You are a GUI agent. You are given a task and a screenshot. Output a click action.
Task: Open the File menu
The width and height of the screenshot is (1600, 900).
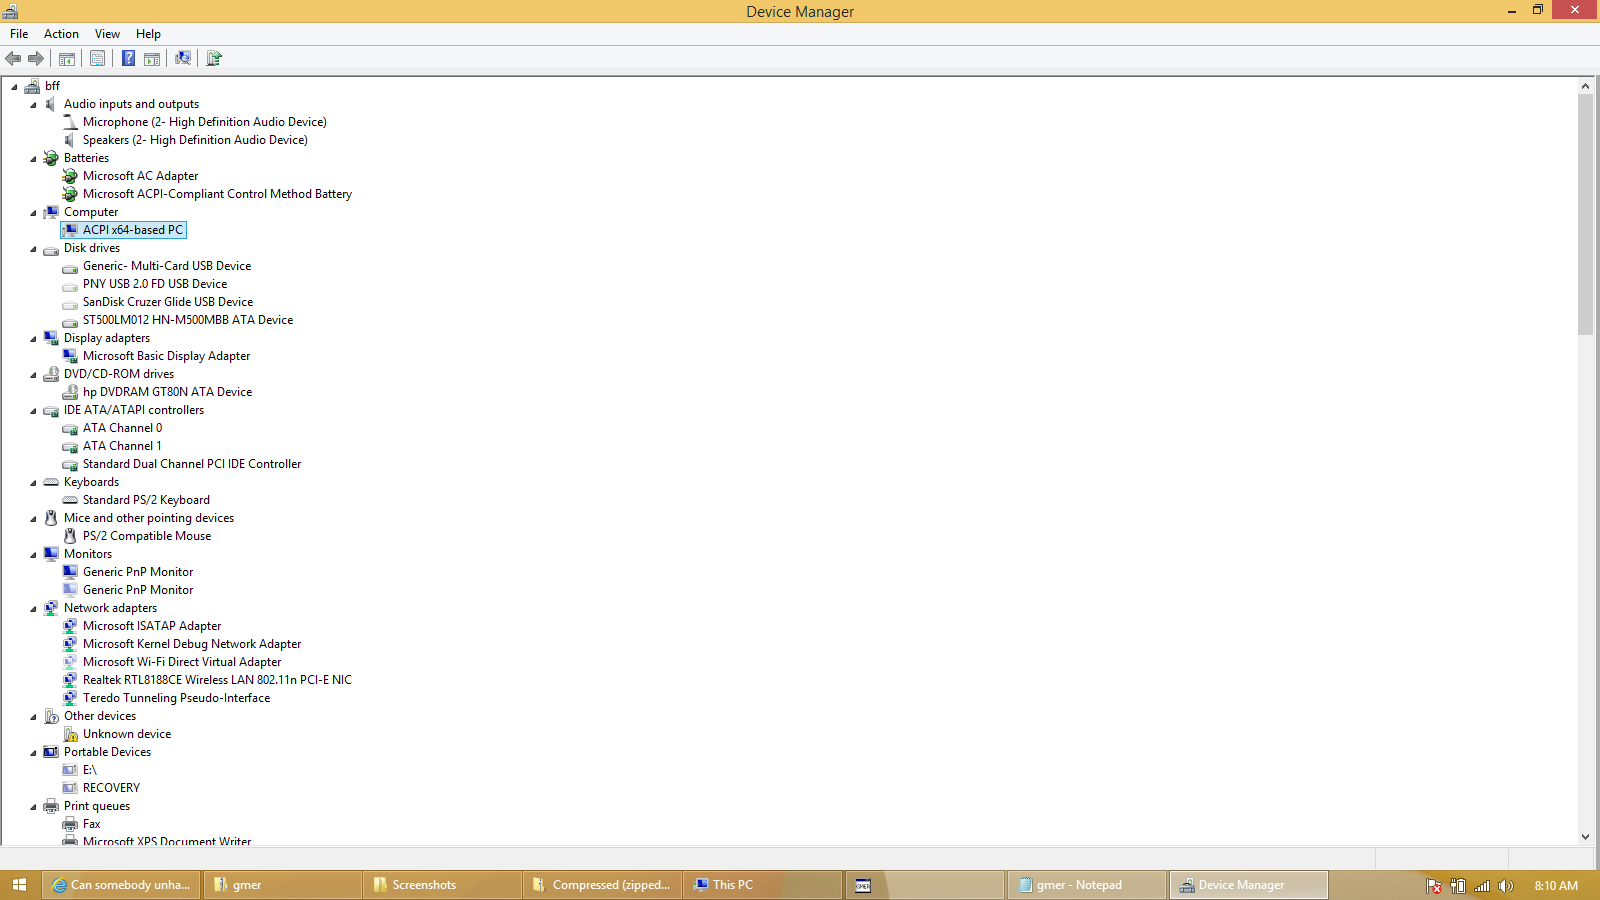tap(19, 34)
